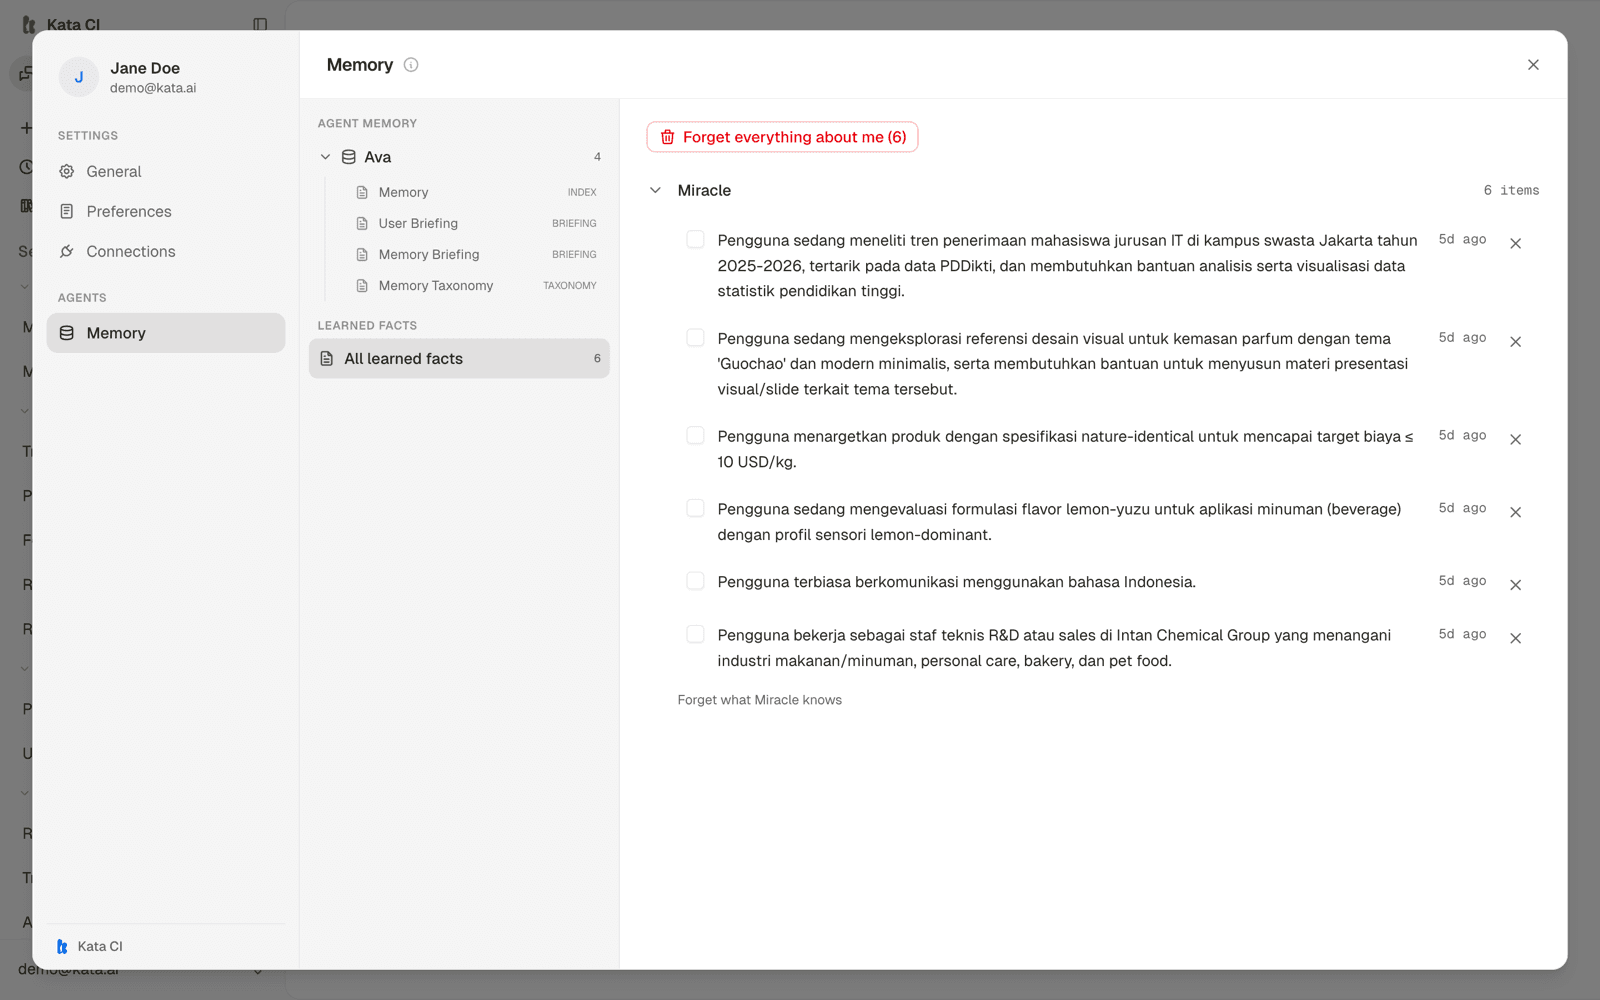Toggle the sidebar panel icon in the background window
This screenshot has height=1000, width=1600.
click(x=260, y=24)
